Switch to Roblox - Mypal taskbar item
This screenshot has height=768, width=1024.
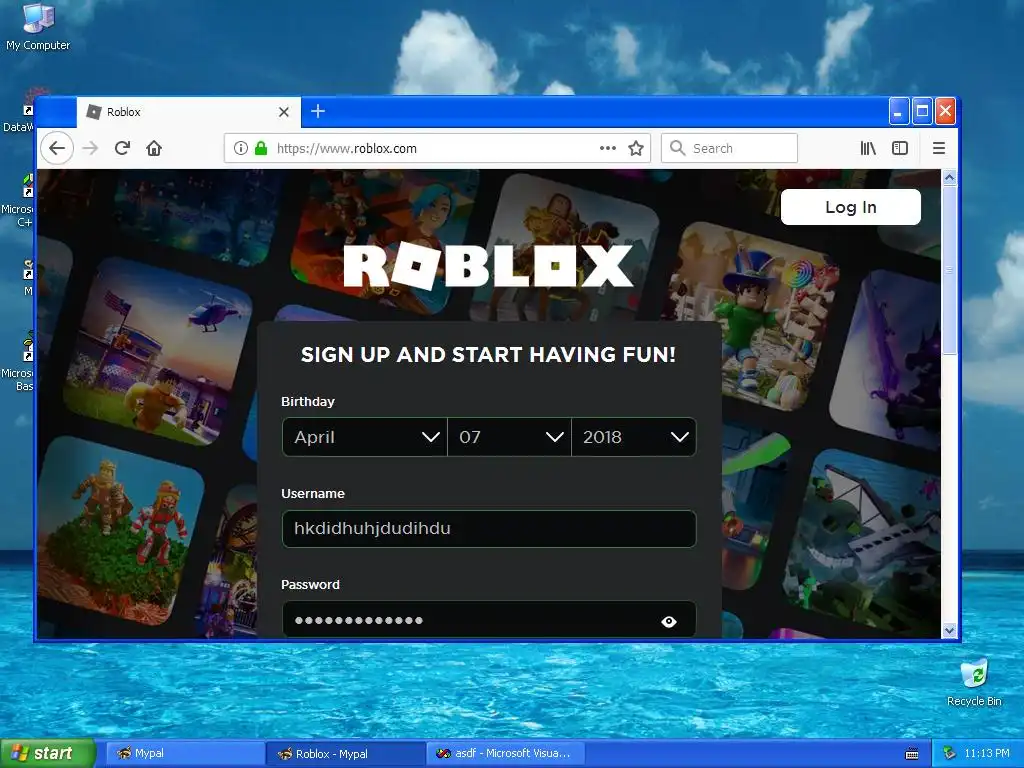coord(346,754)
